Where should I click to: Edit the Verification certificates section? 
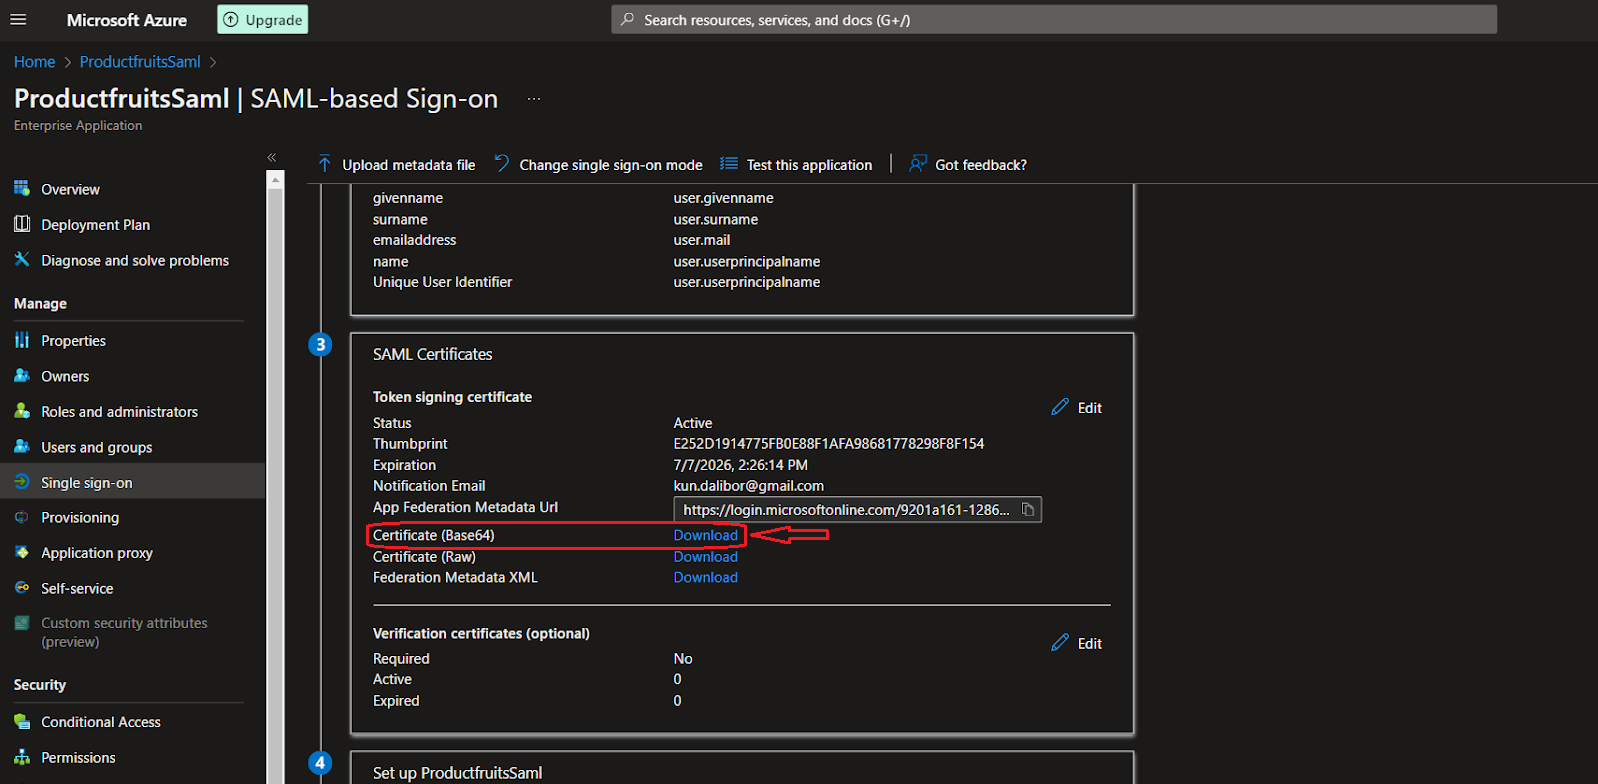(x=1089, y=644)
